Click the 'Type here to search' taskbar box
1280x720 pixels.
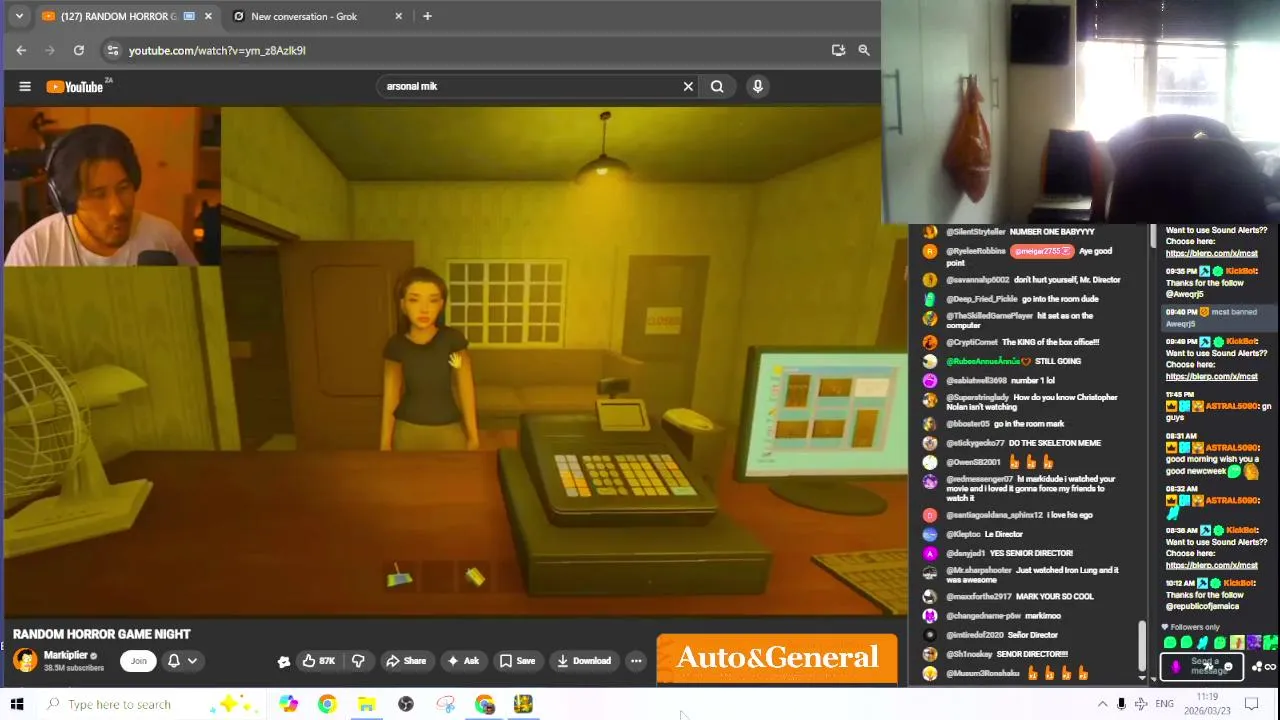pos(150,704)
